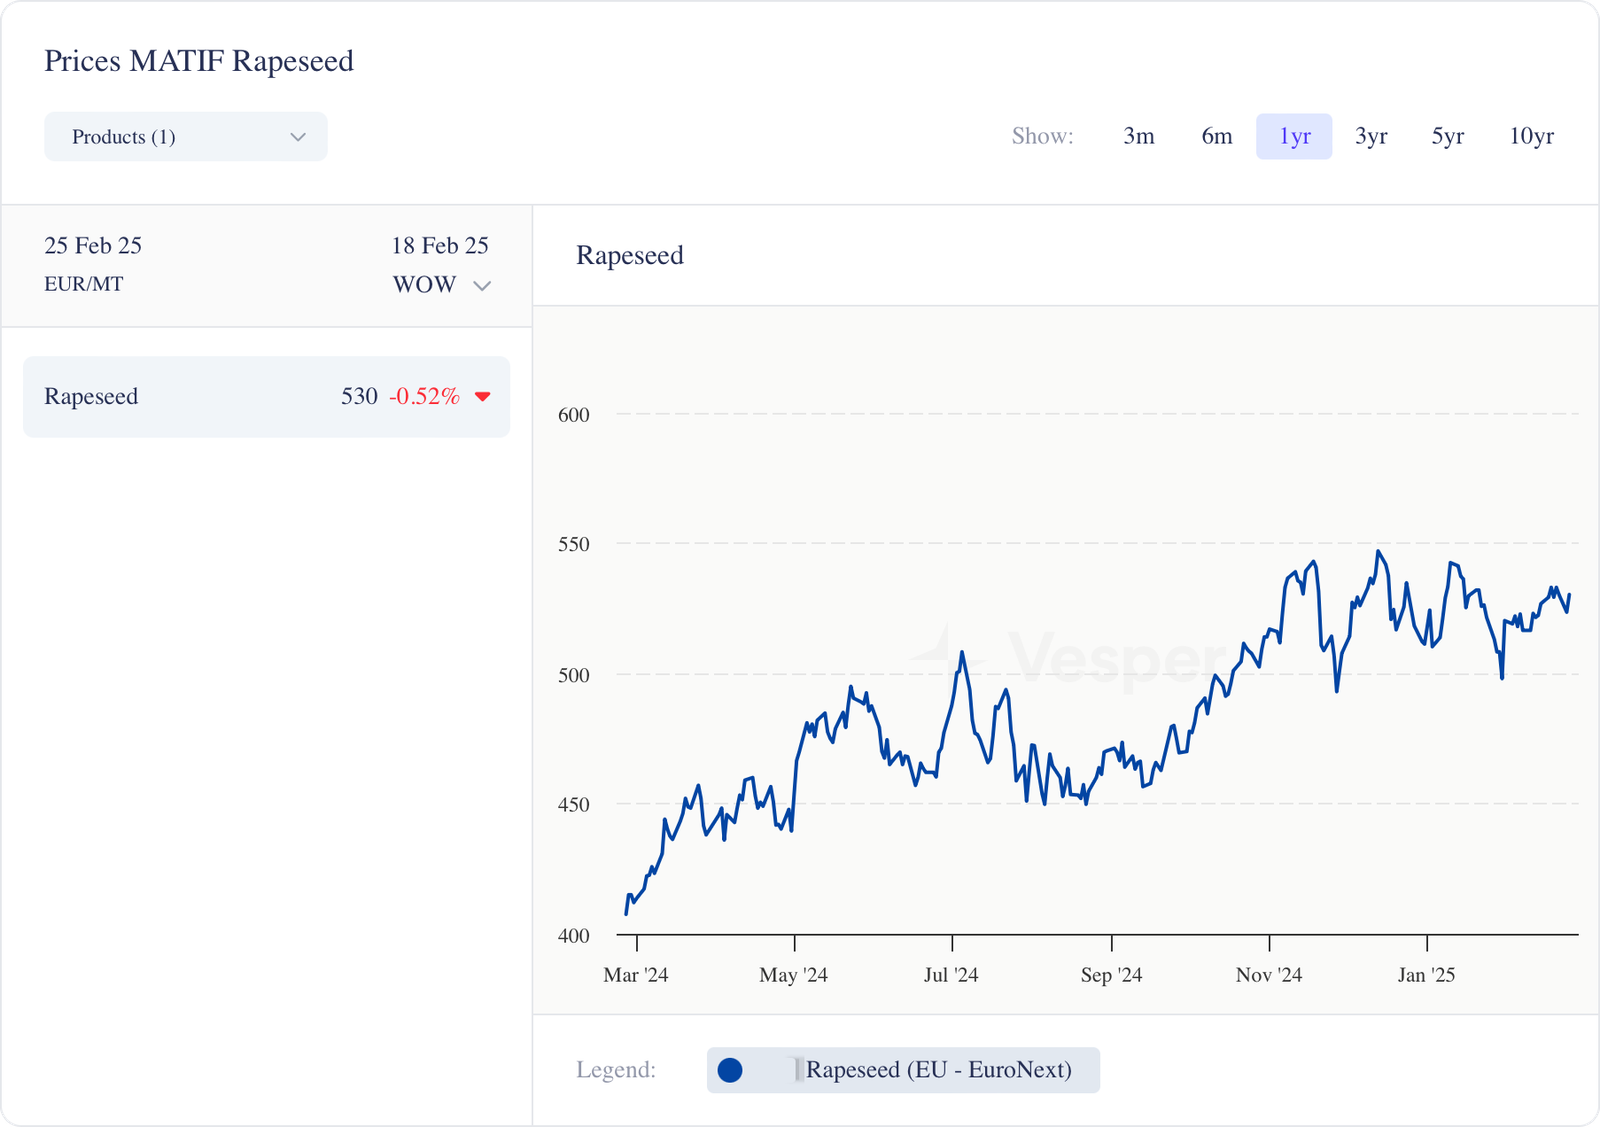Viewport: 1600px width, 1127px height.
Task: Expand the WOW comparison chevron
Action: [x=482, y=286]
